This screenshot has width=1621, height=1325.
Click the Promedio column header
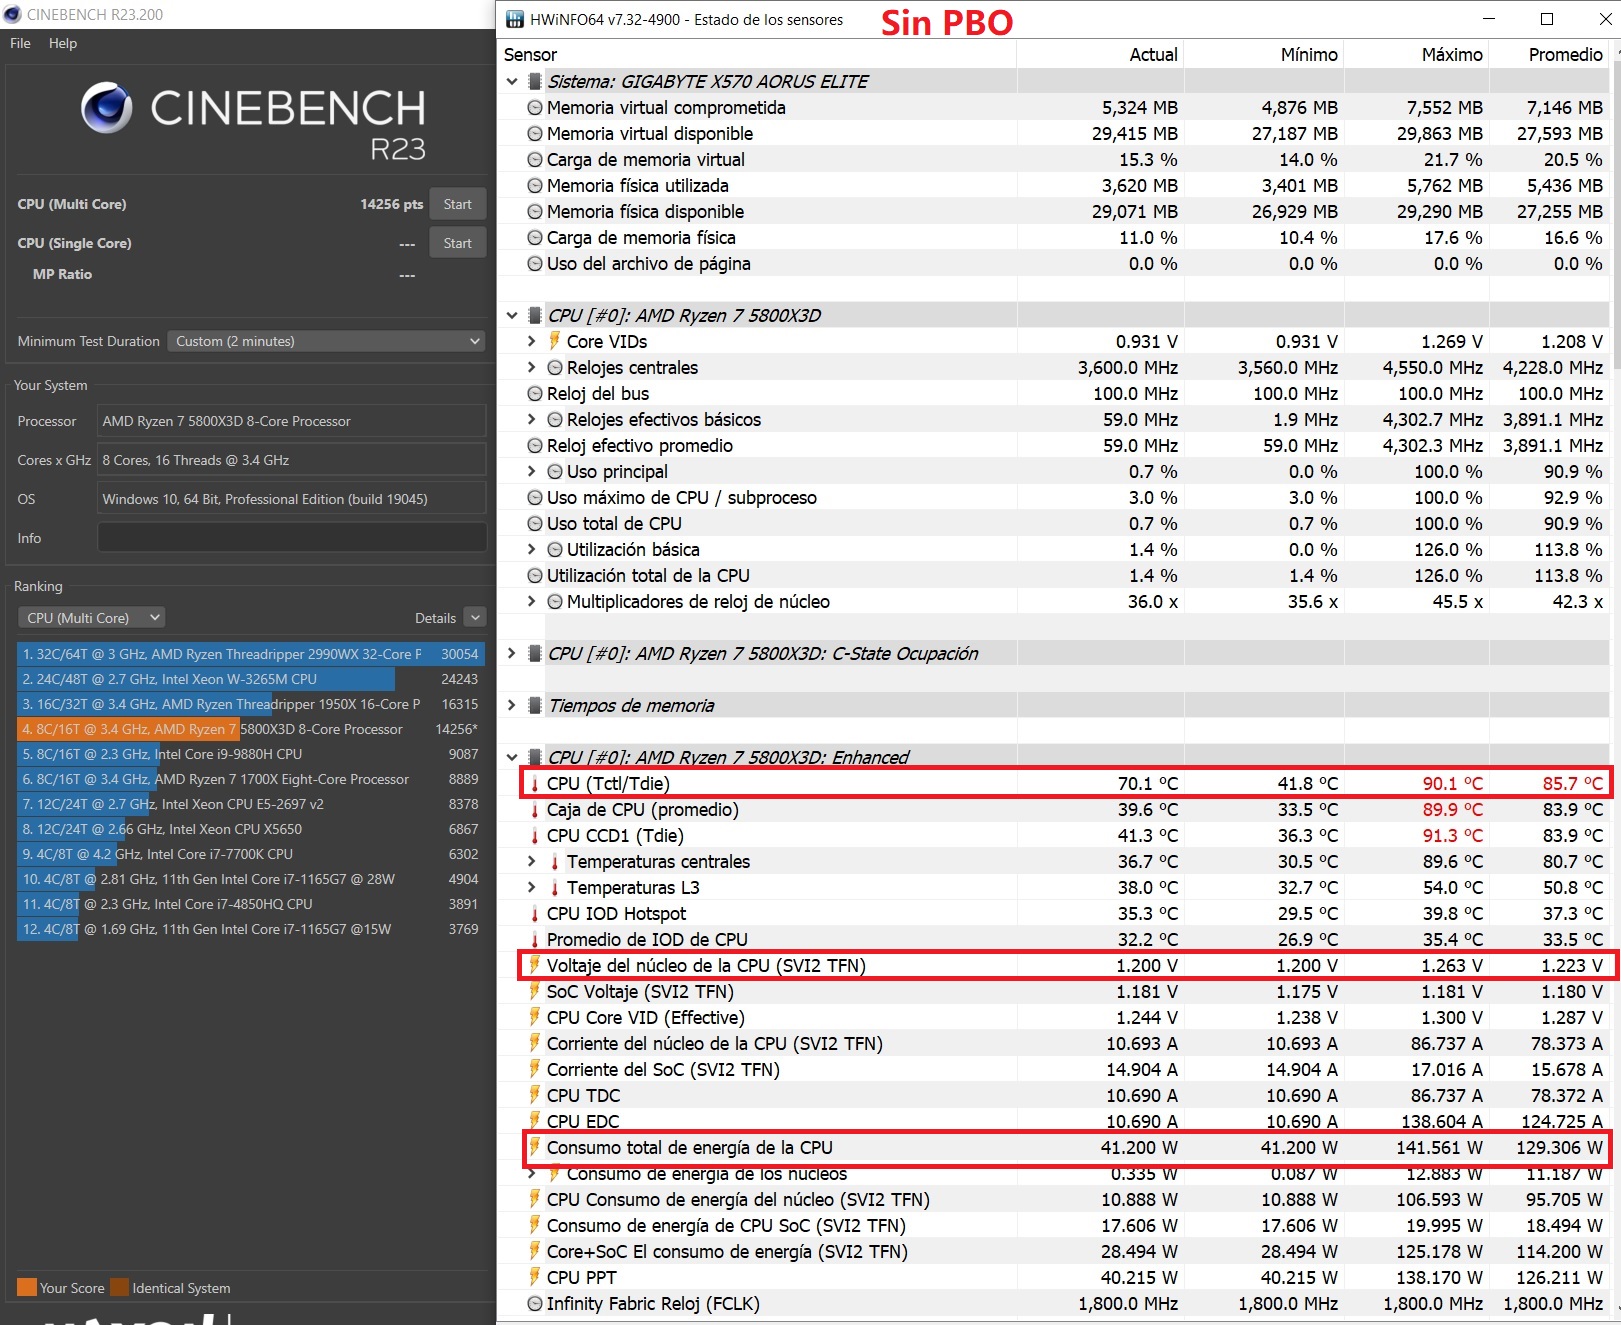click(x=1565, y=55)
